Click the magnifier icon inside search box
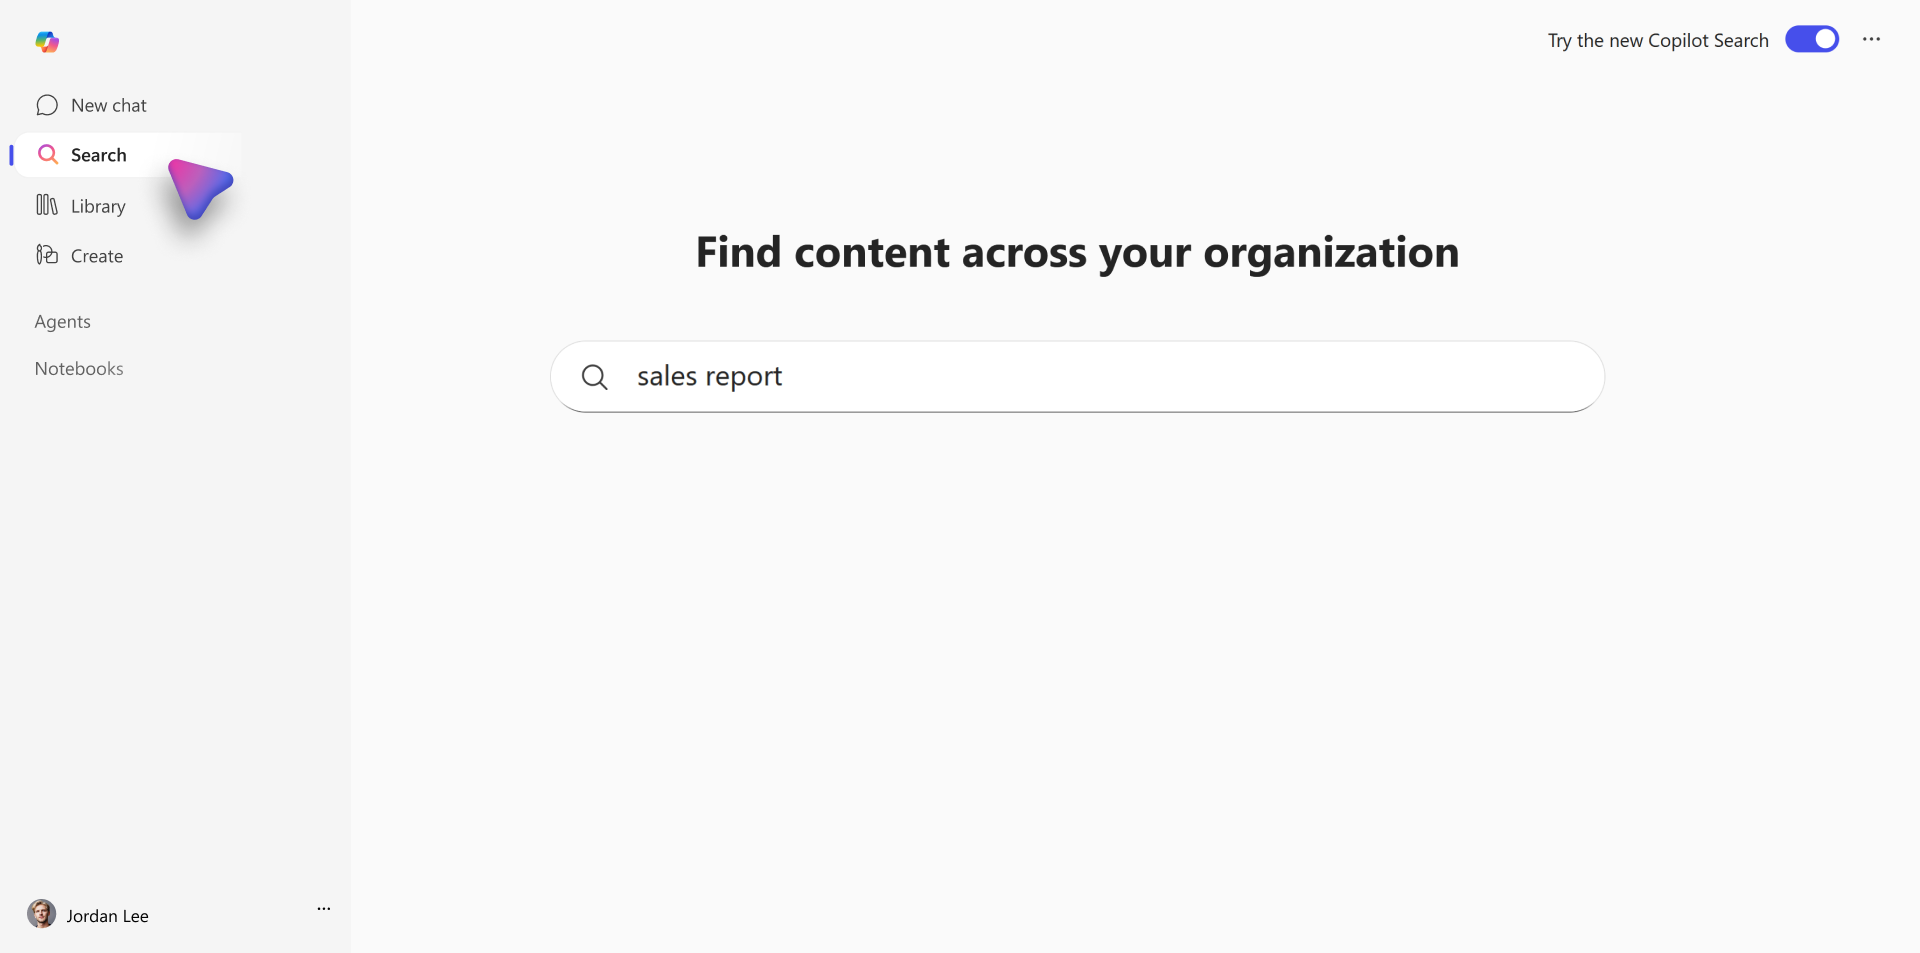This screenshot has width=1920, height=953. tap(595, 377)
